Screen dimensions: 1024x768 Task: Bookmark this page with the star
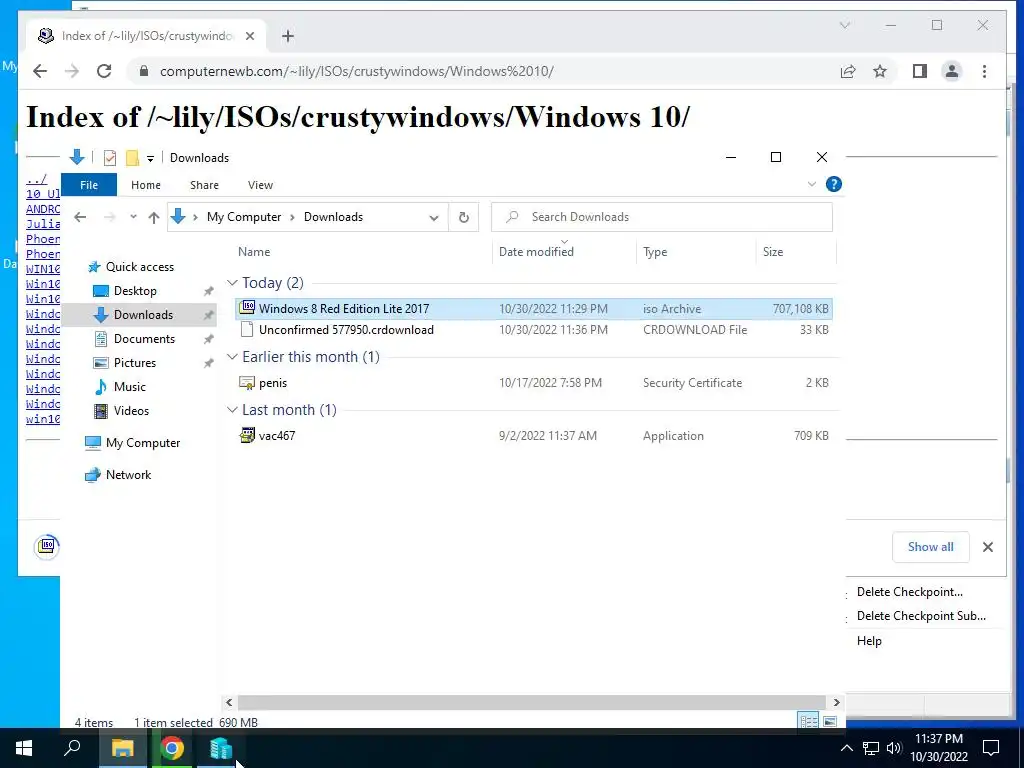click(x=880, y=71)
